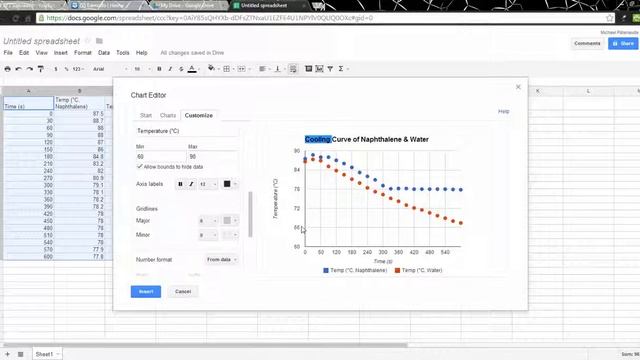Select the Customize tab in Chart Editor
The width and height of the screenshot is (640, 360).
click(x=199, y=116)
